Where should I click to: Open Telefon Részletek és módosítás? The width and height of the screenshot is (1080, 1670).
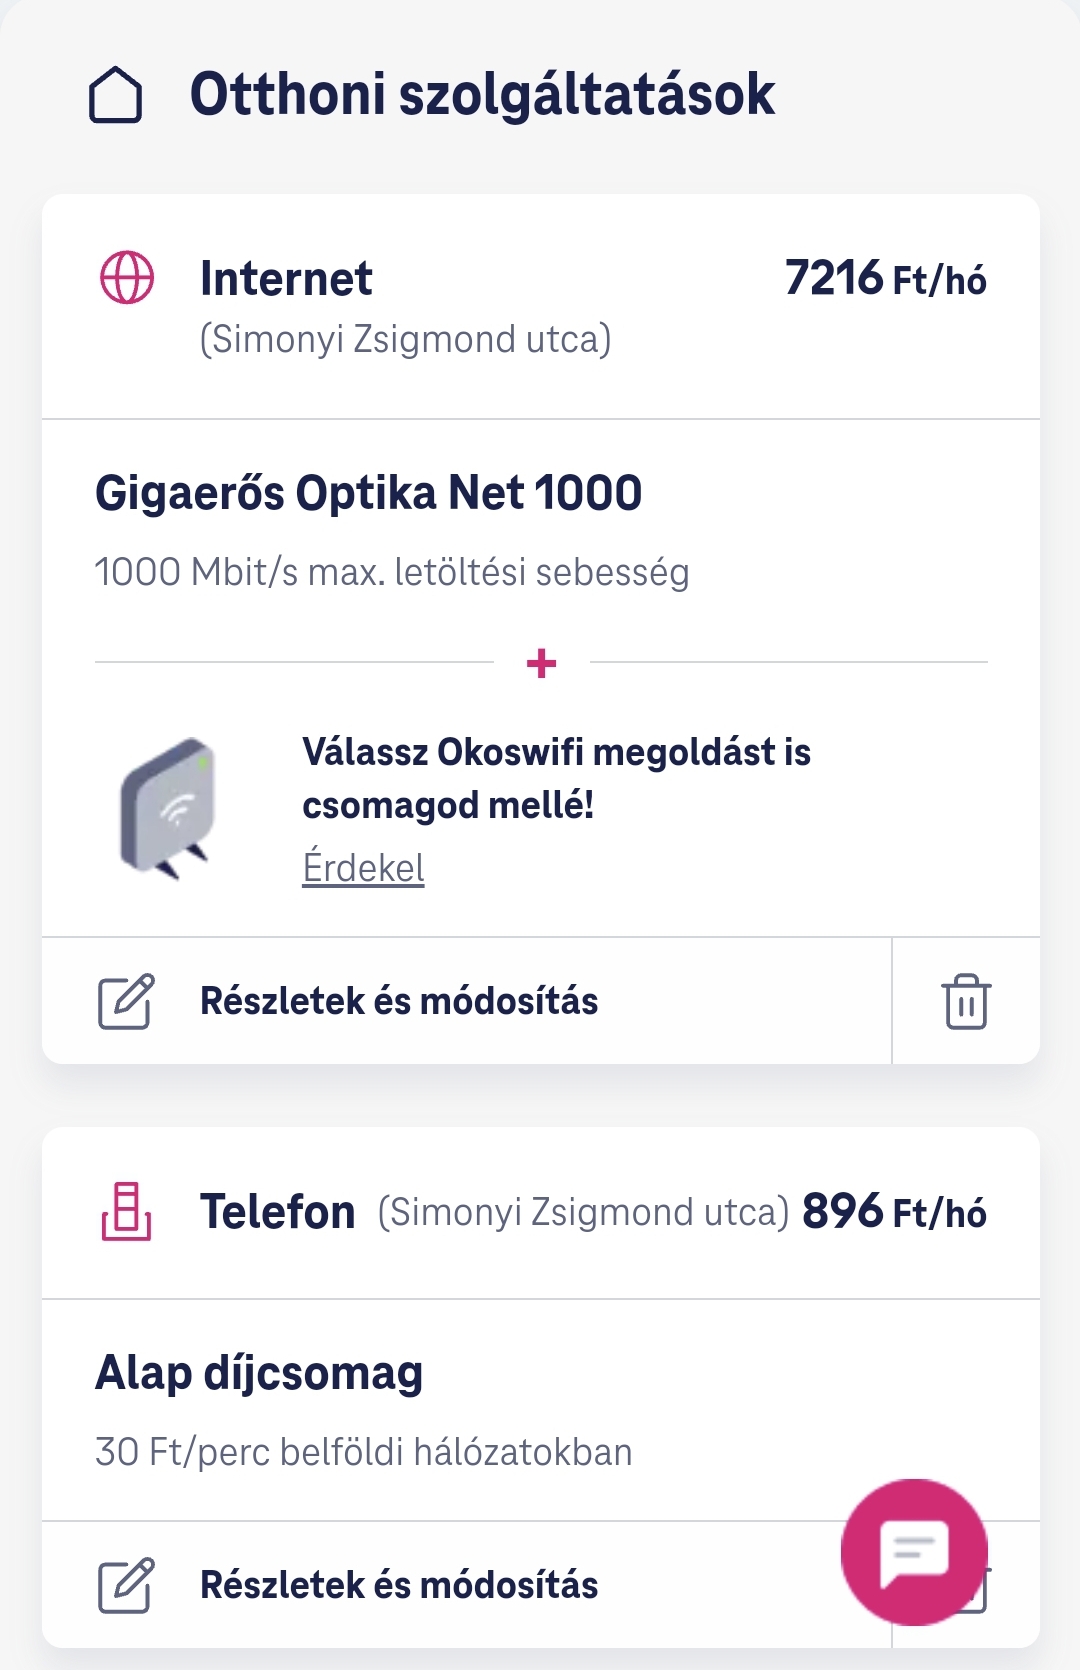point(399,1585)
